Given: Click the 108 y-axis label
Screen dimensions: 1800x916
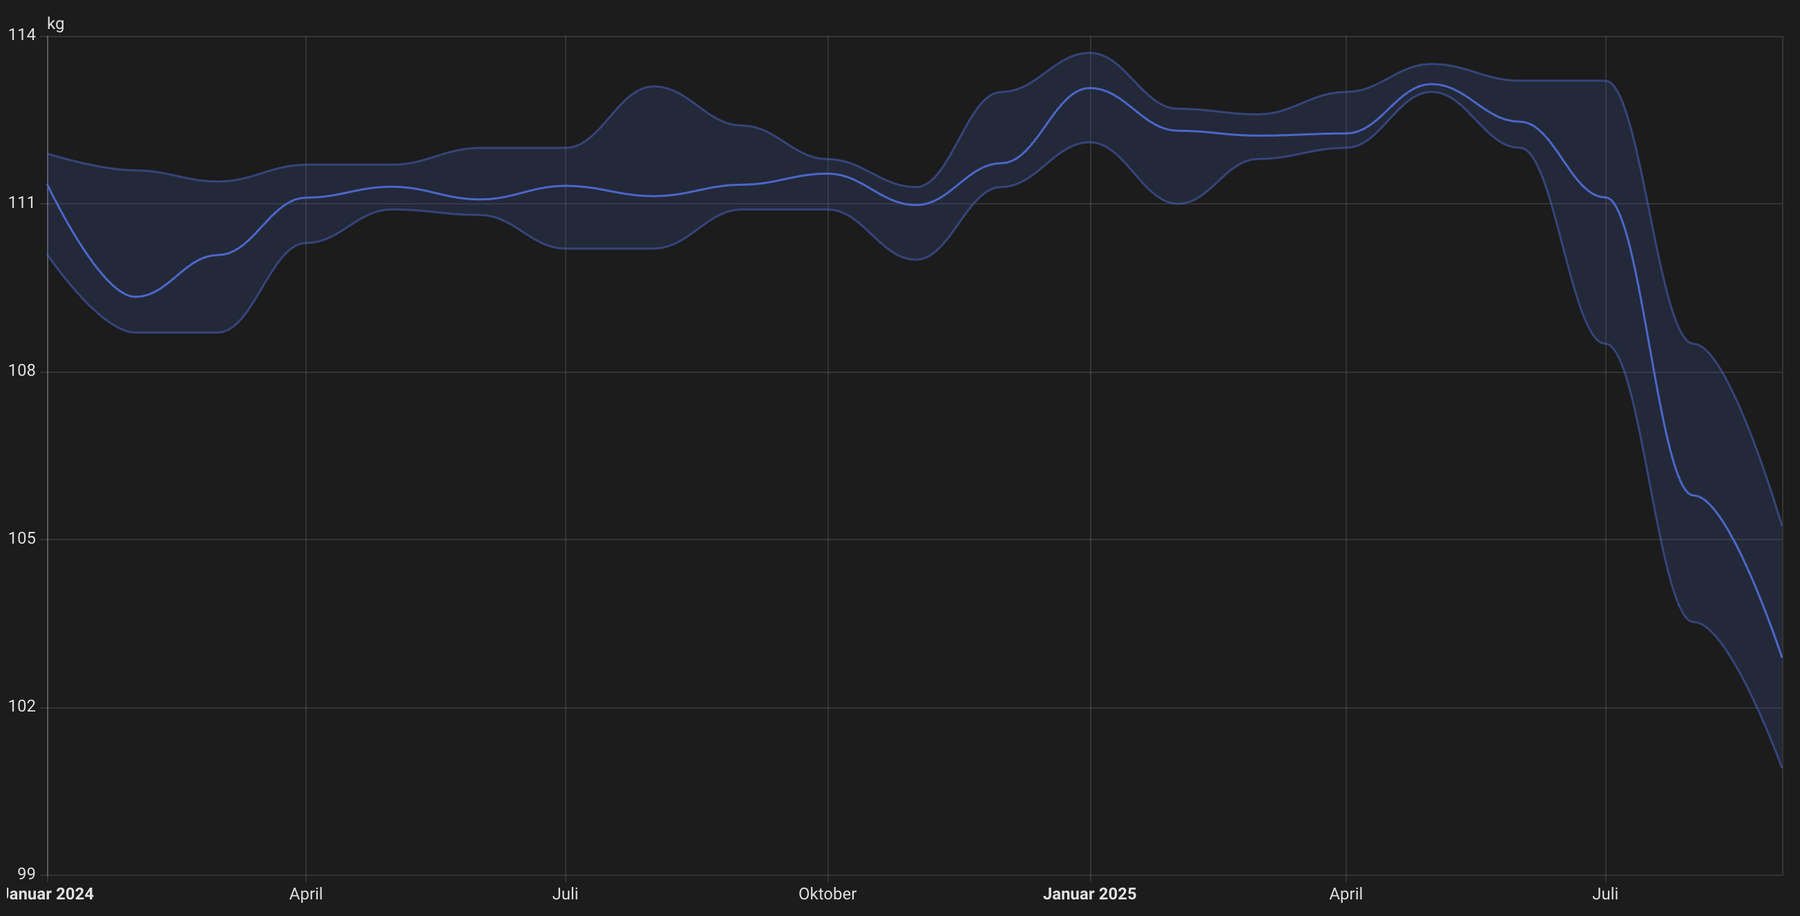Looking at the screenshot, I should point(22,371).
